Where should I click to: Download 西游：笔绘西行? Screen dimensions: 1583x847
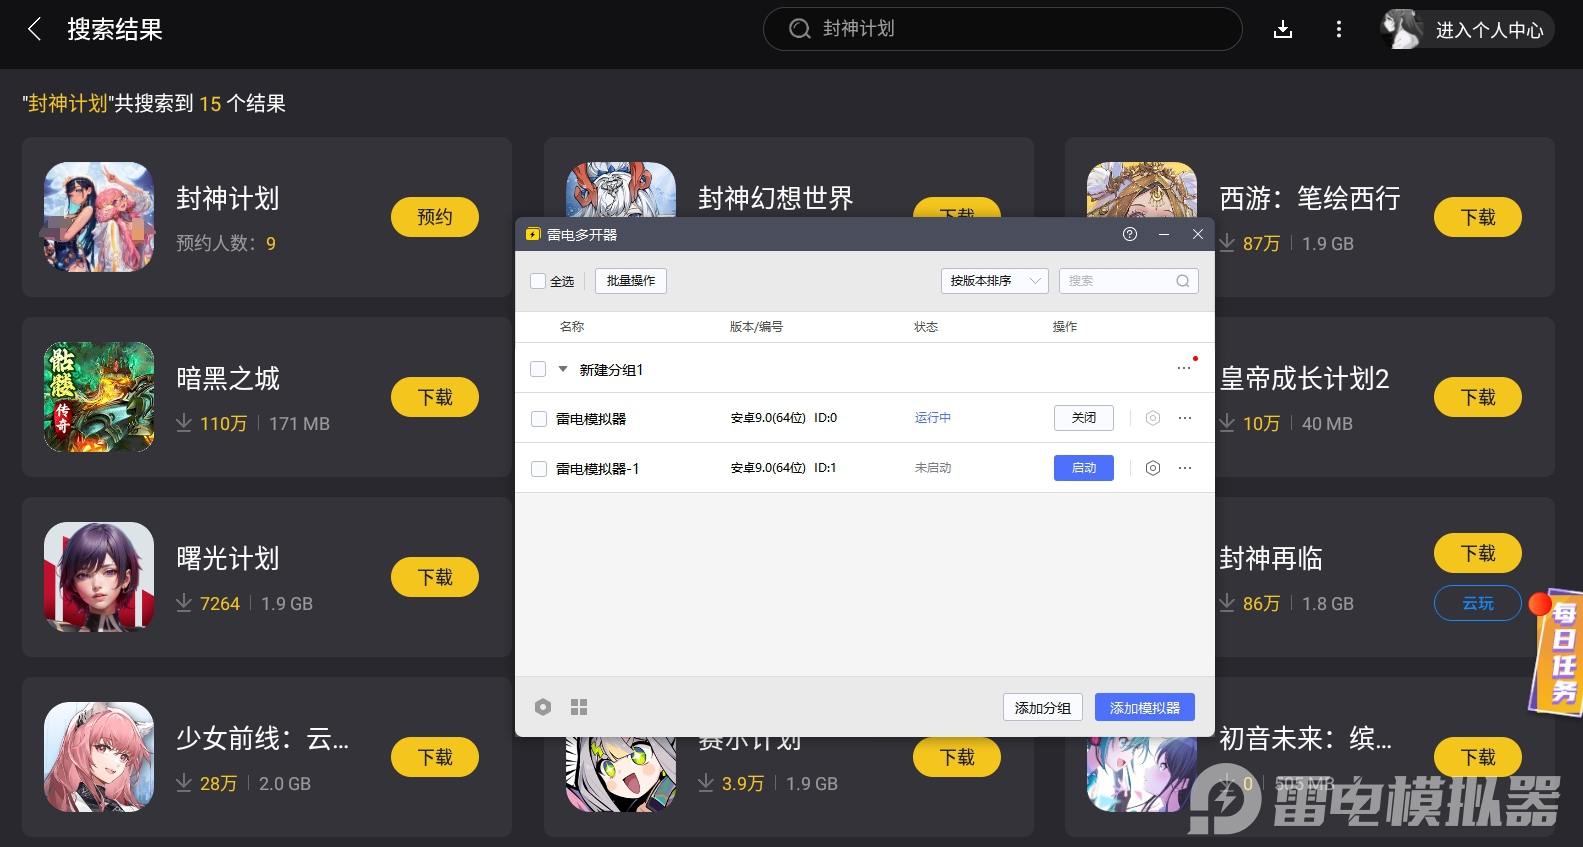[x=1478, y=217]
